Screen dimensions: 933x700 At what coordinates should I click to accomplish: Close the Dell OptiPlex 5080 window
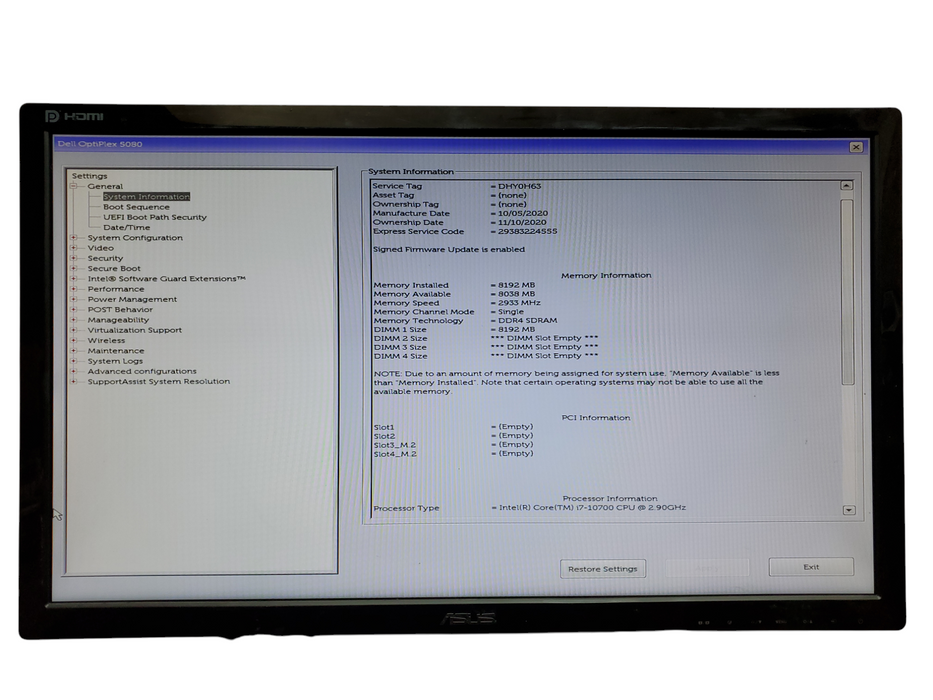click(856, 147)
